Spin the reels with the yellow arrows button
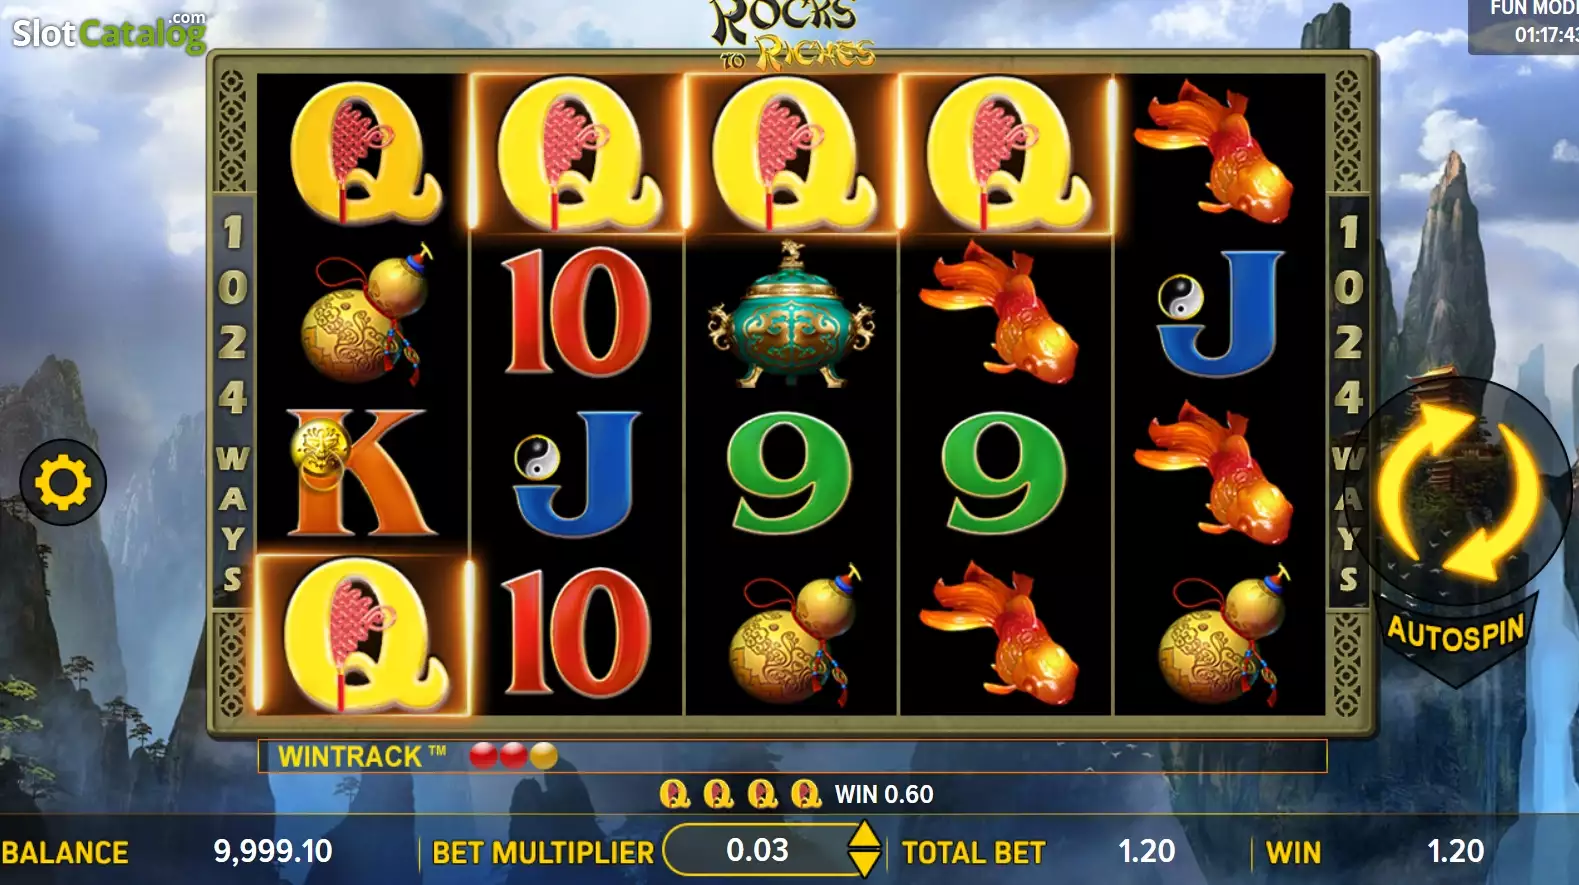 coord(1459,491)
